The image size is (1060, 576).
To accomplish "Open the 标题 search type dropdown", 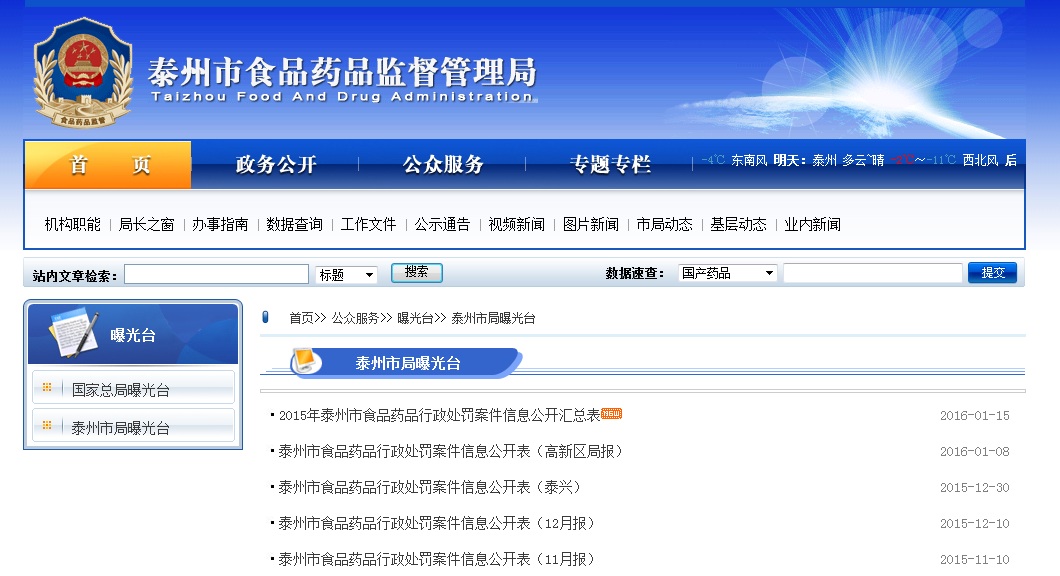I will pyautogui.click(x=346, y=274).
